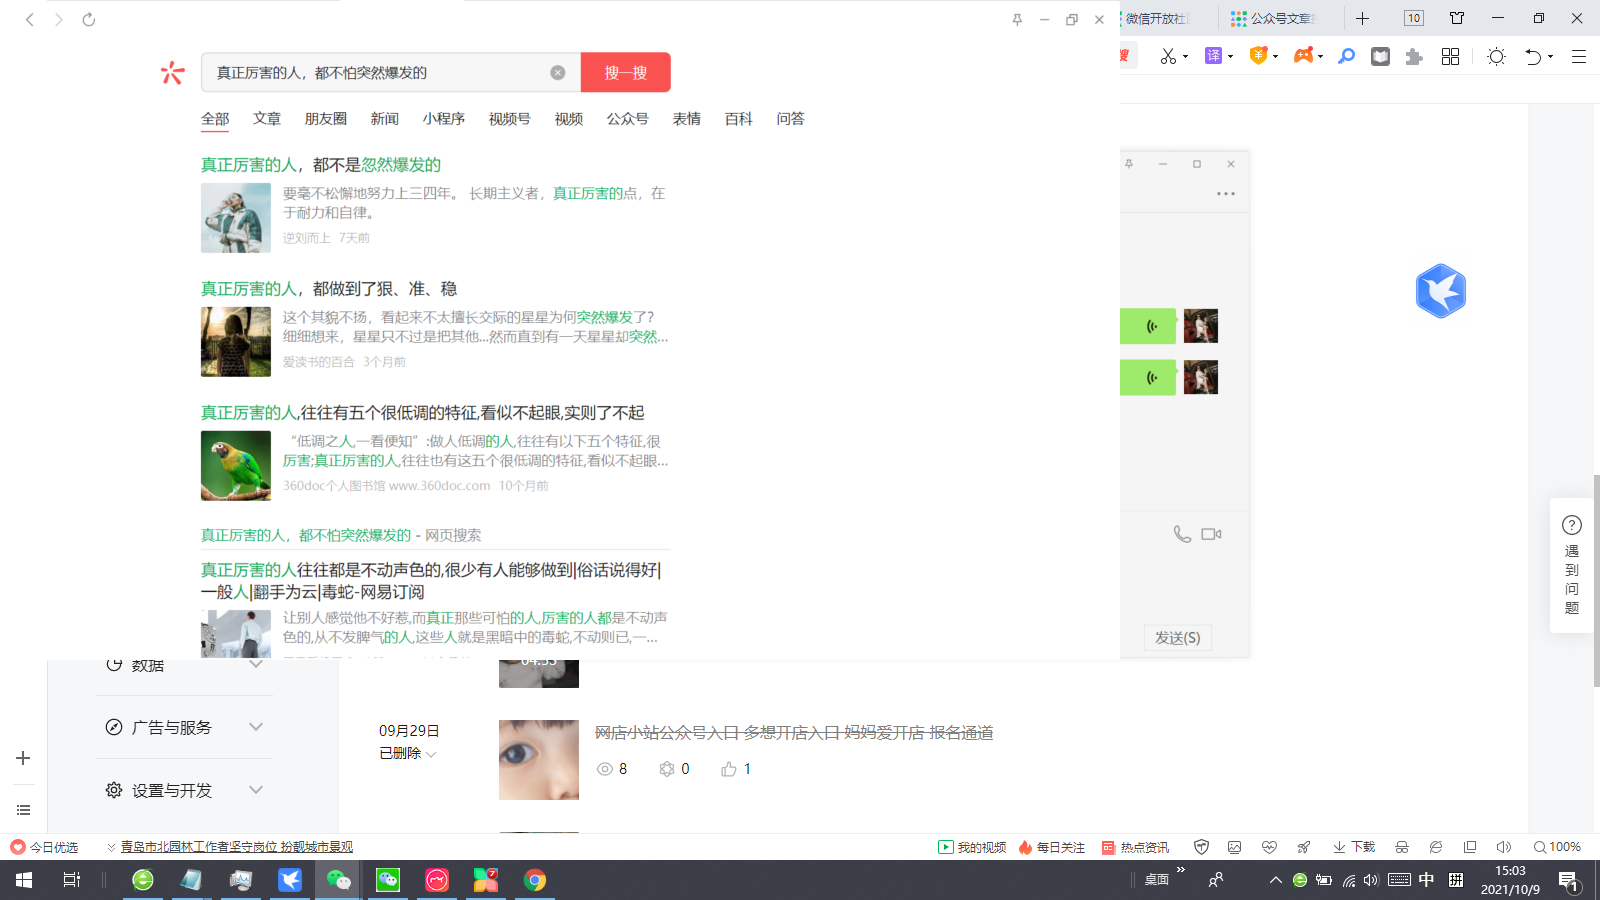Click the Send 发送(S) button in chat

[1177, 638]
